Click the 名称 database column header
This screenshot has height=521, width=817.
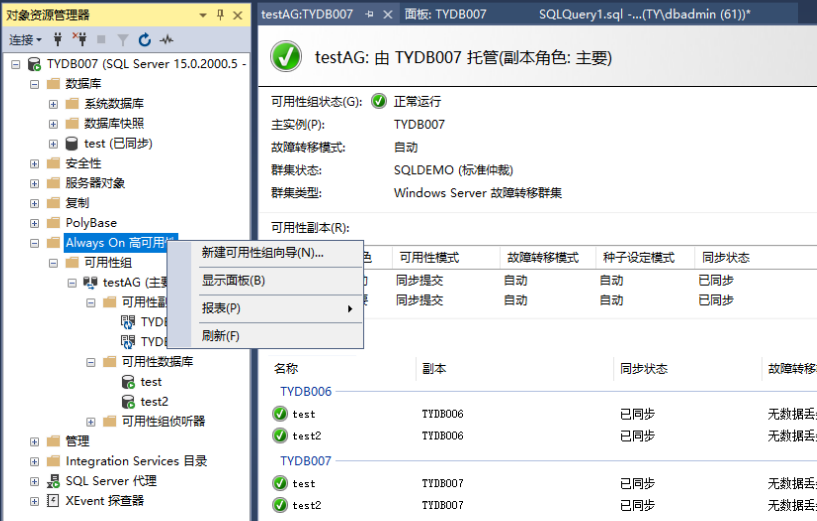pos(286,369)
